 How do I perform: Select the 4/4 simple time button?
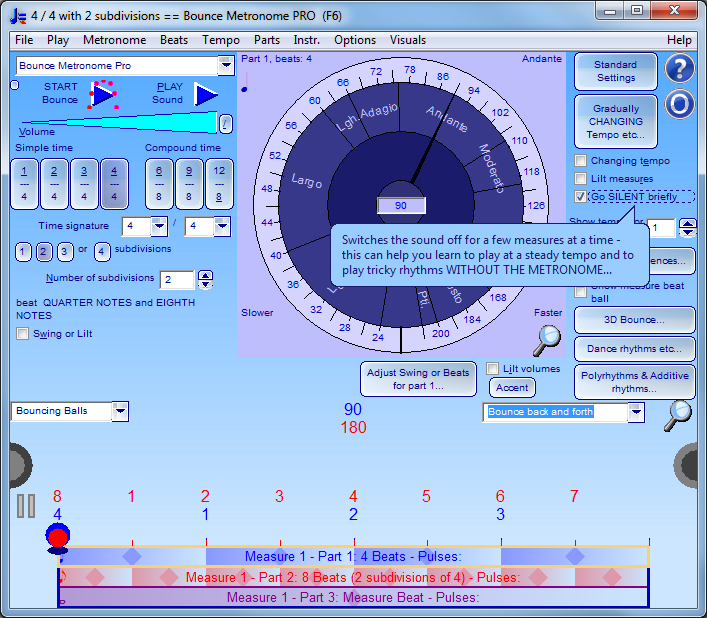(114, 184)
